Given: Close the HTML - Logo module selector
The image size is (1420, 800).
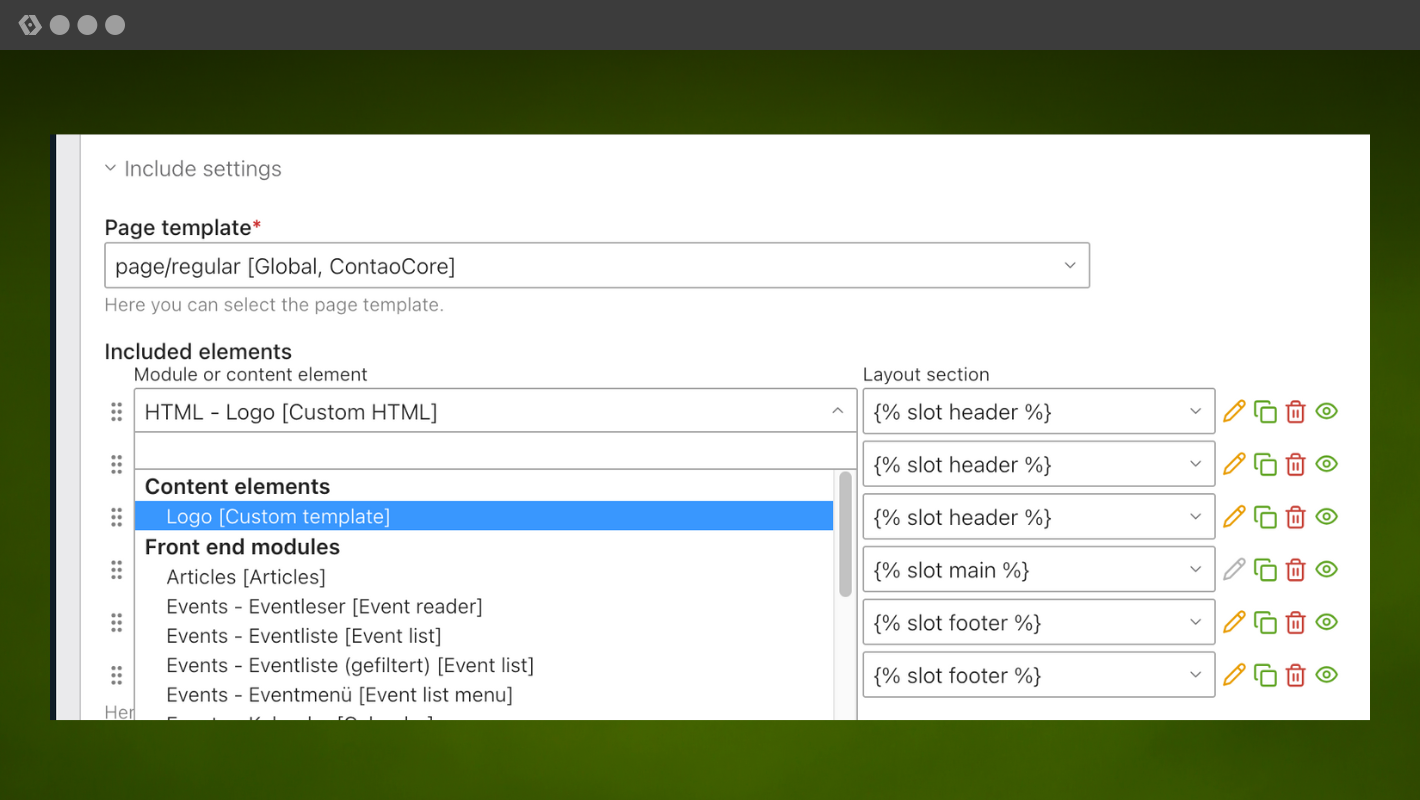Looking at the screenshot, I should (x=837, y=411).
